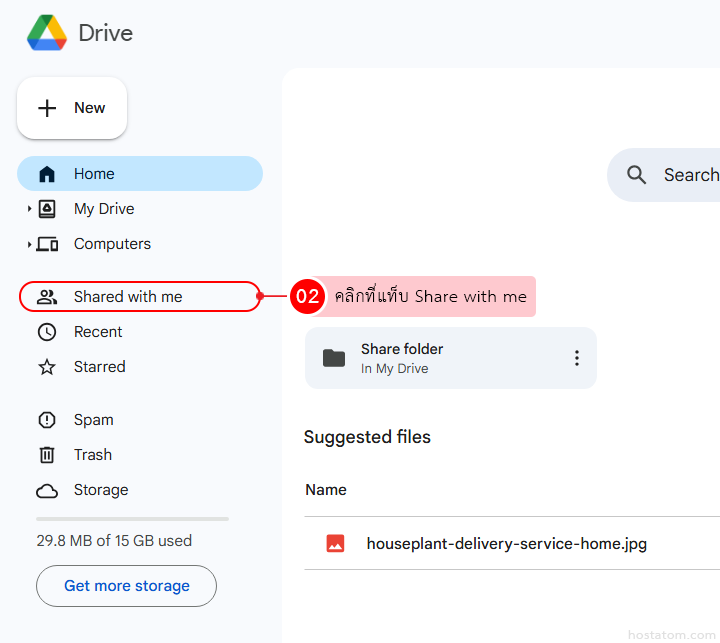Click the Search input field
The width and height of the screenshot is (720, 643).
tap(690, 175)
